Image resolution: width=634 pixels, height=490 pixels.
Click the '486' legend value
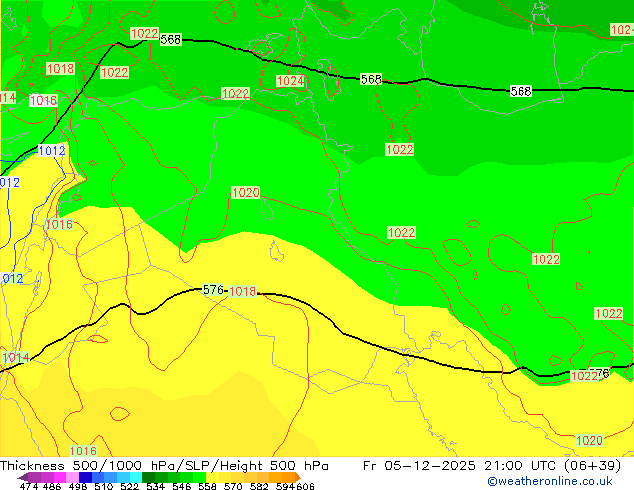(x=52, y=486)
